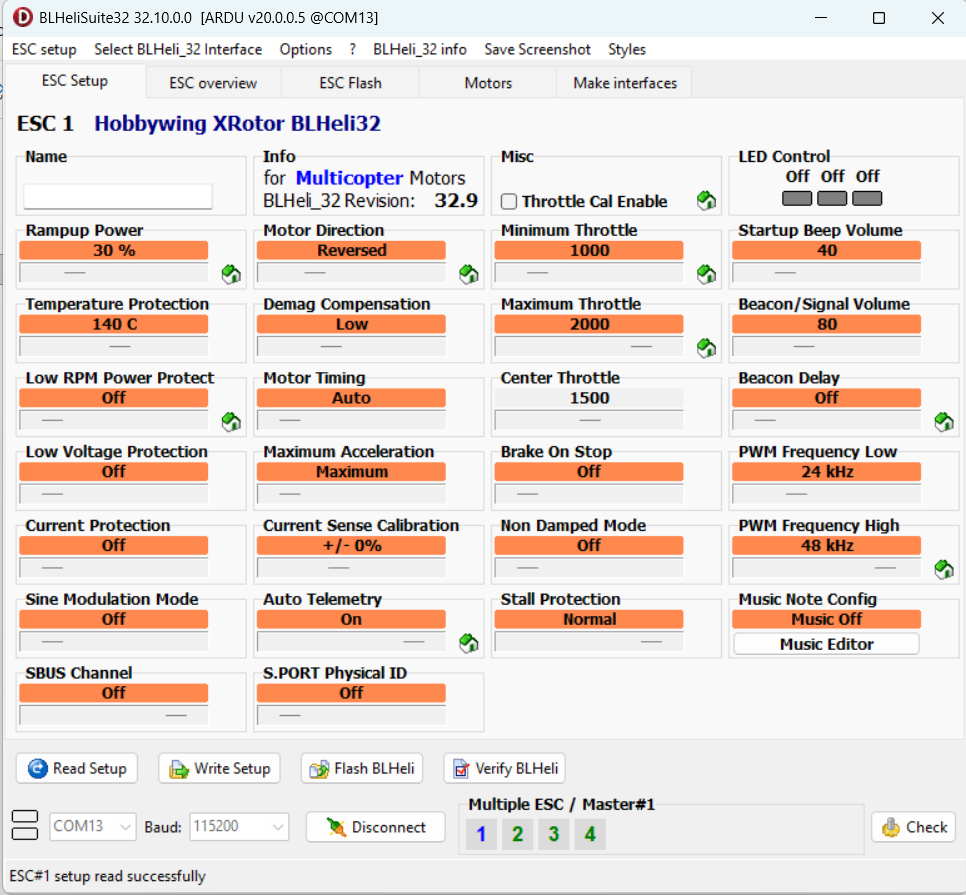Click the ESC Name input field
This screenshot has height=895, width=966.
[118, 196]
